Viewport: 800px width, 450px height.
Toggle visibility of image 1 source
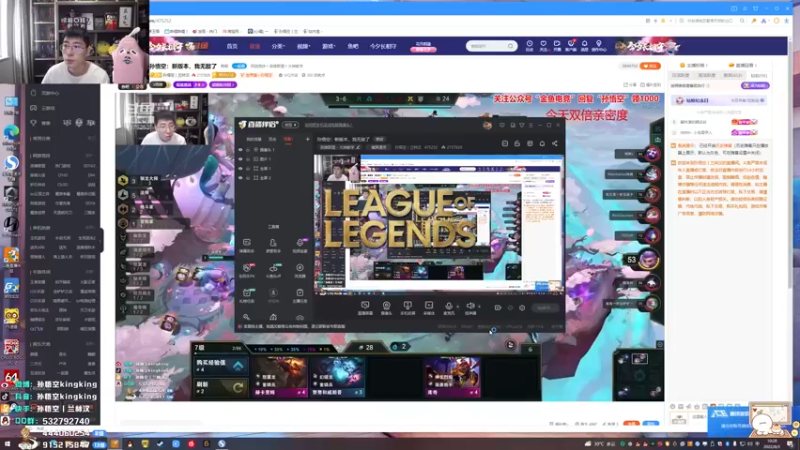click(x=240, y=159)
